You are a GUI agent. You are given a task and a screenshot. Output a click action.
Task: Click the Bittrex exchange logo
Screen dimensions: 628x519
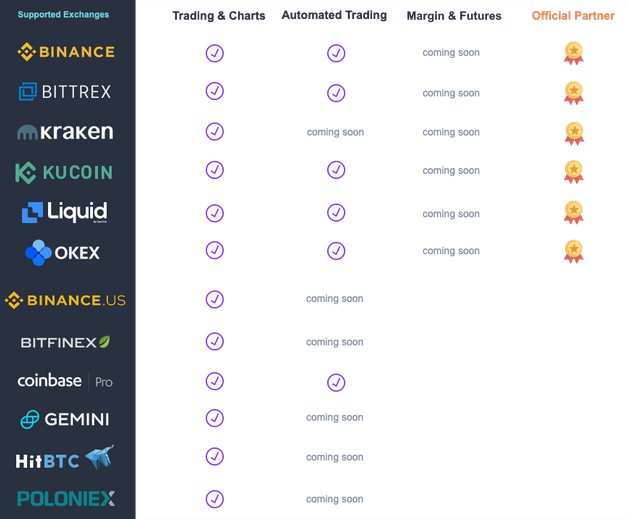[x=65, y=92]
